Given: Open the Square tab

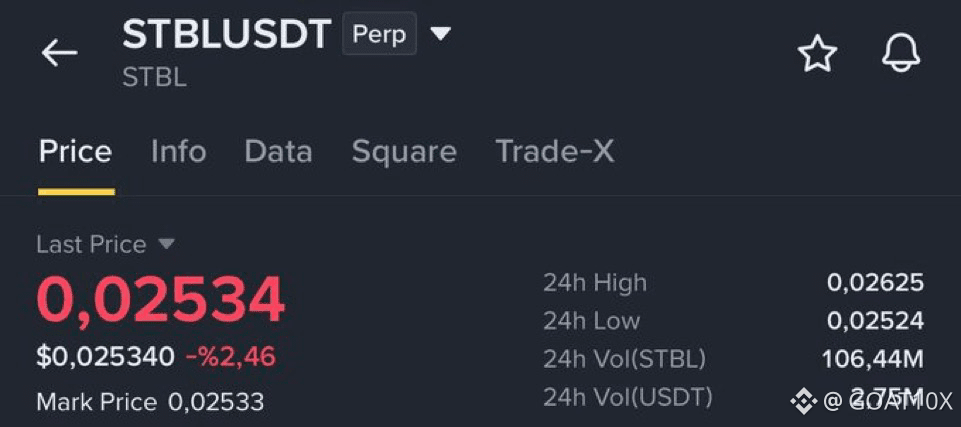Looking at the screenshot, I should click(x=404, y=152).
